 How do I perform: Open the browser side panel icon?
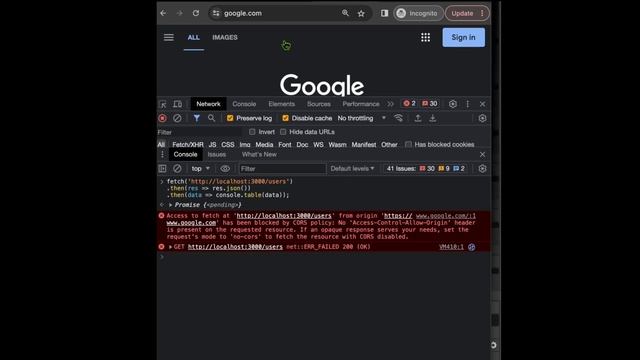[384, 13]
